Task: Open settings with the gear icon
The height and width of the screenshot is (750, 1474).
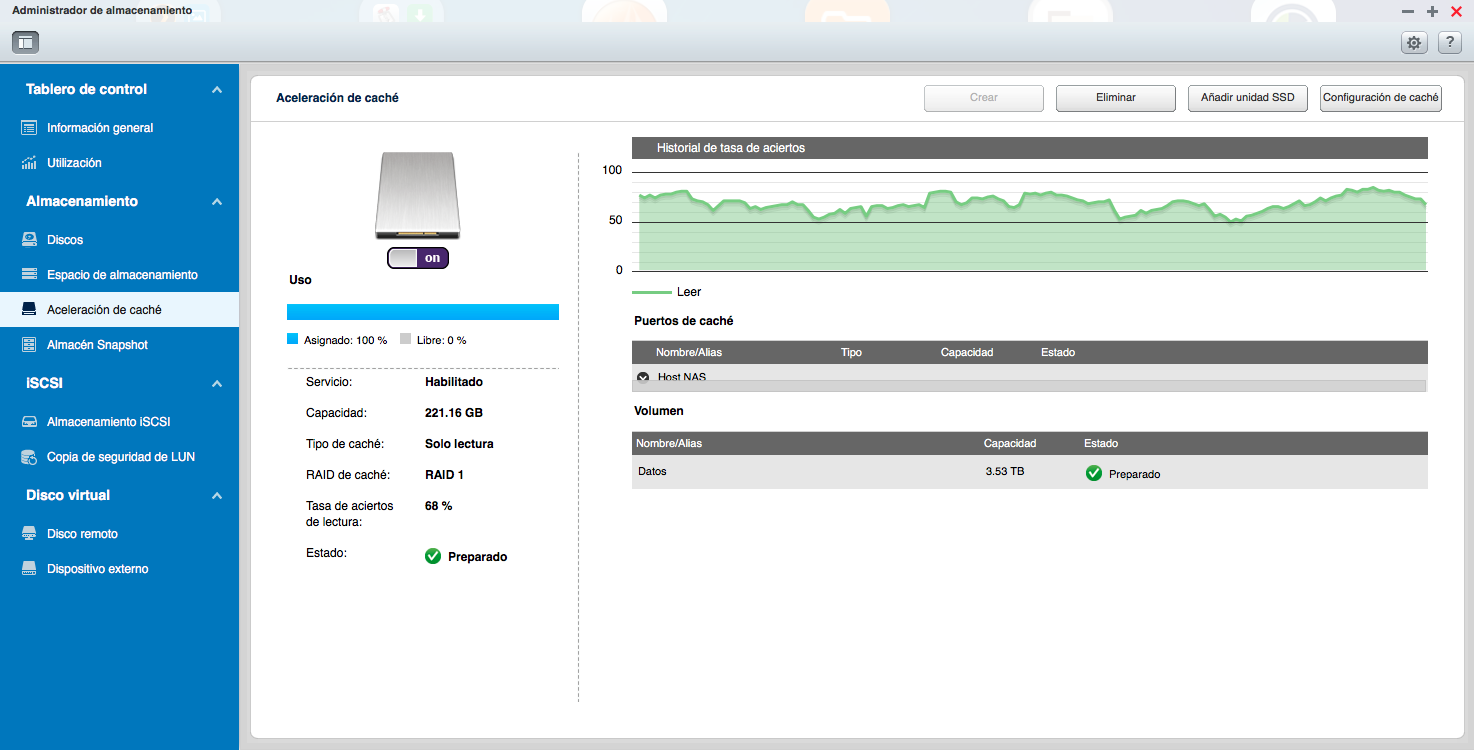Action: click(x=1413, y=42)
